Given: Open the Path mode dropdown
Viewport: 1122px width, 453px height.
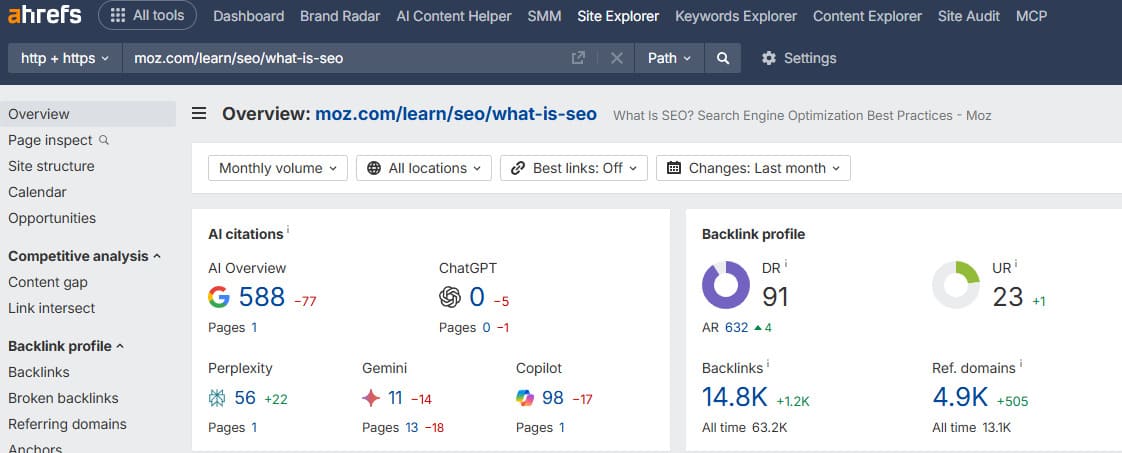Looking at the screenshot, I should tap(670, 58).
